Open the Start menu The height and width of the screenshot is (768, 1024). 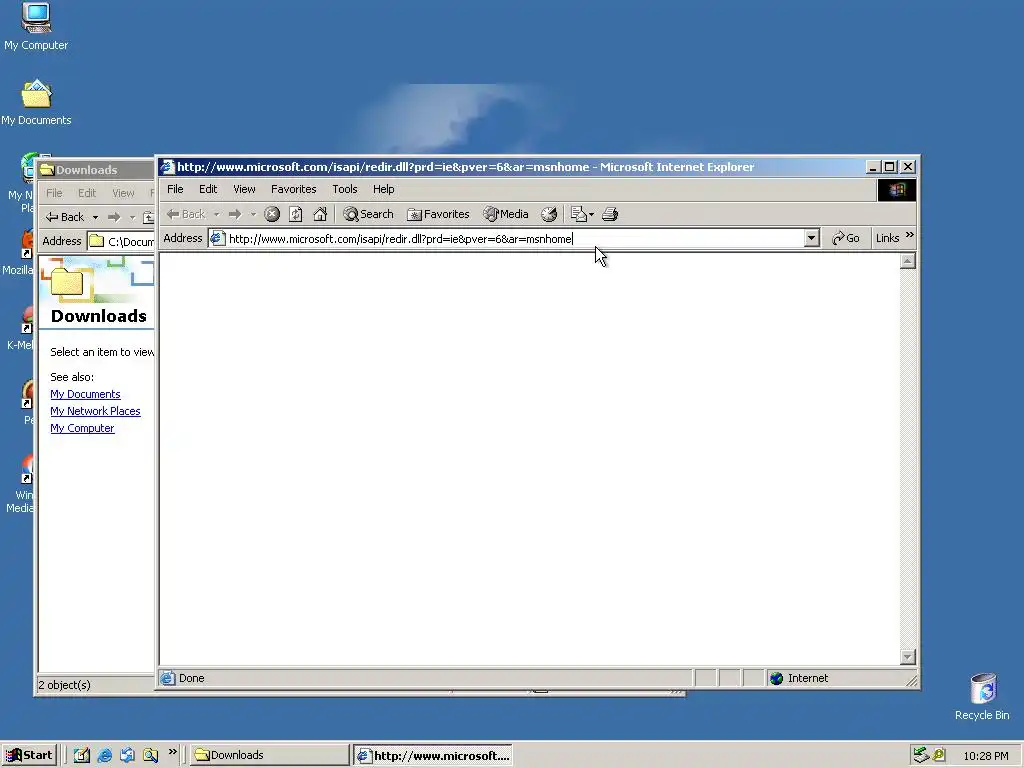(x=29, y=755)
